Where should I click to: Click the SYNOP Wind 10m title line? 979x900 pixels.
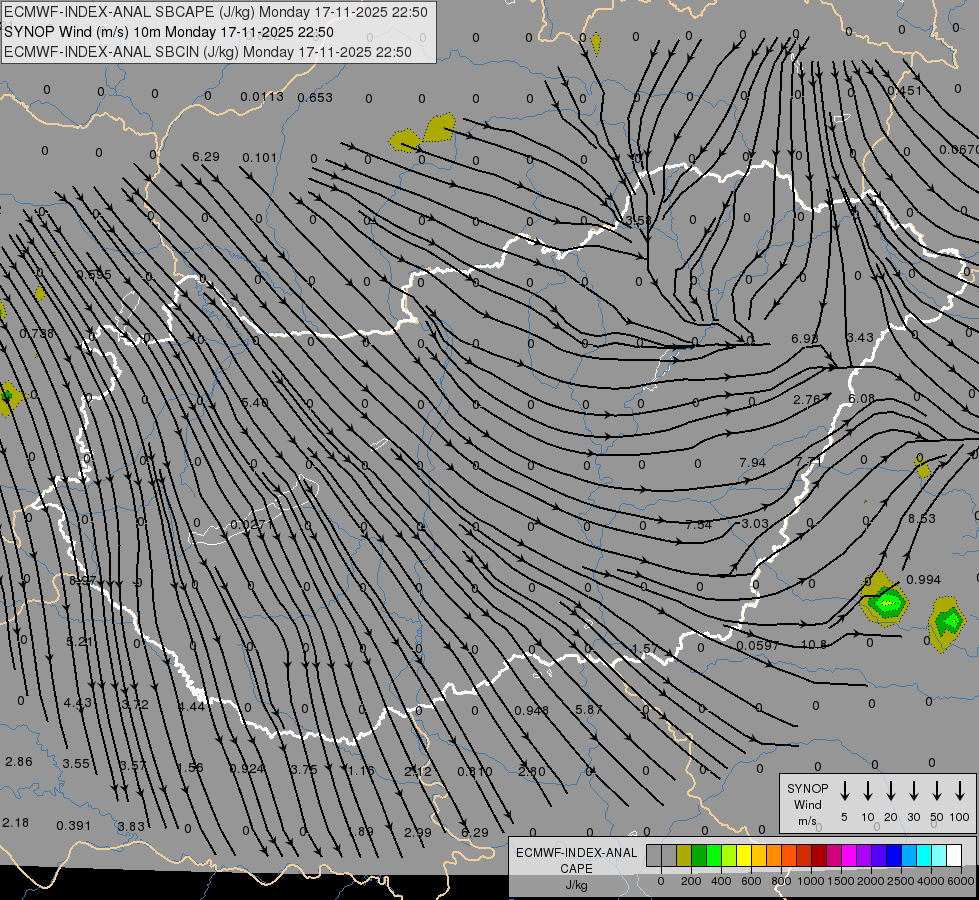click(x=169, y=32)
